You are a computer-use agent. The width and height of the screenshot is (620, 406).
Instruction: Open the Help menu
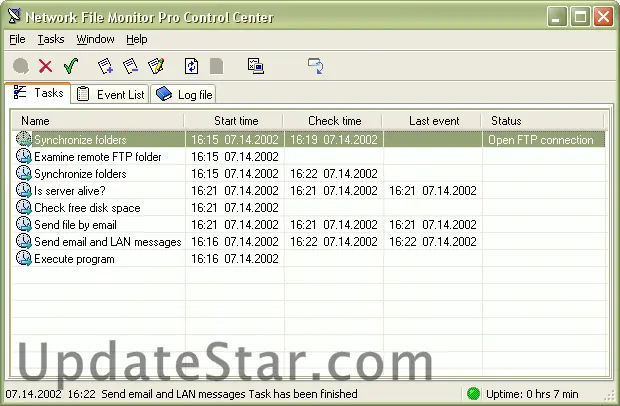137,39
